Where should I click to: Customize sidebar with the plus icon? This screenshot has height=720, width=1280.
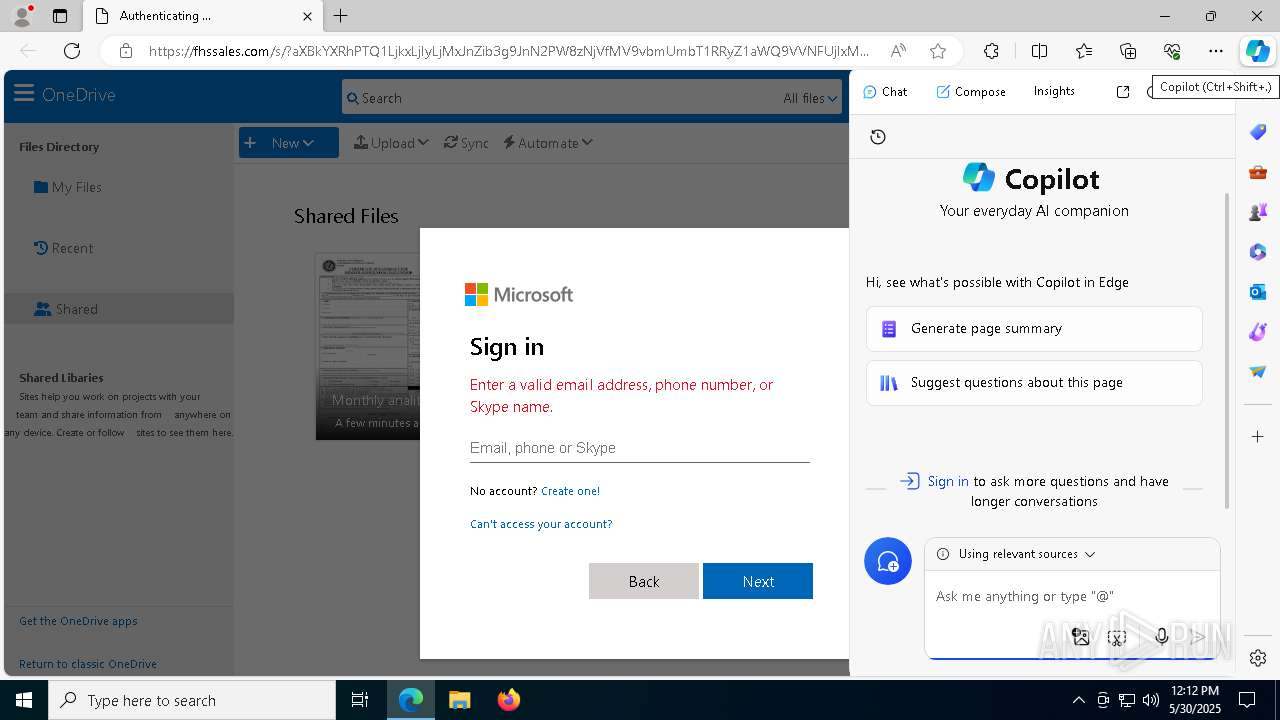click(1258, 437)
